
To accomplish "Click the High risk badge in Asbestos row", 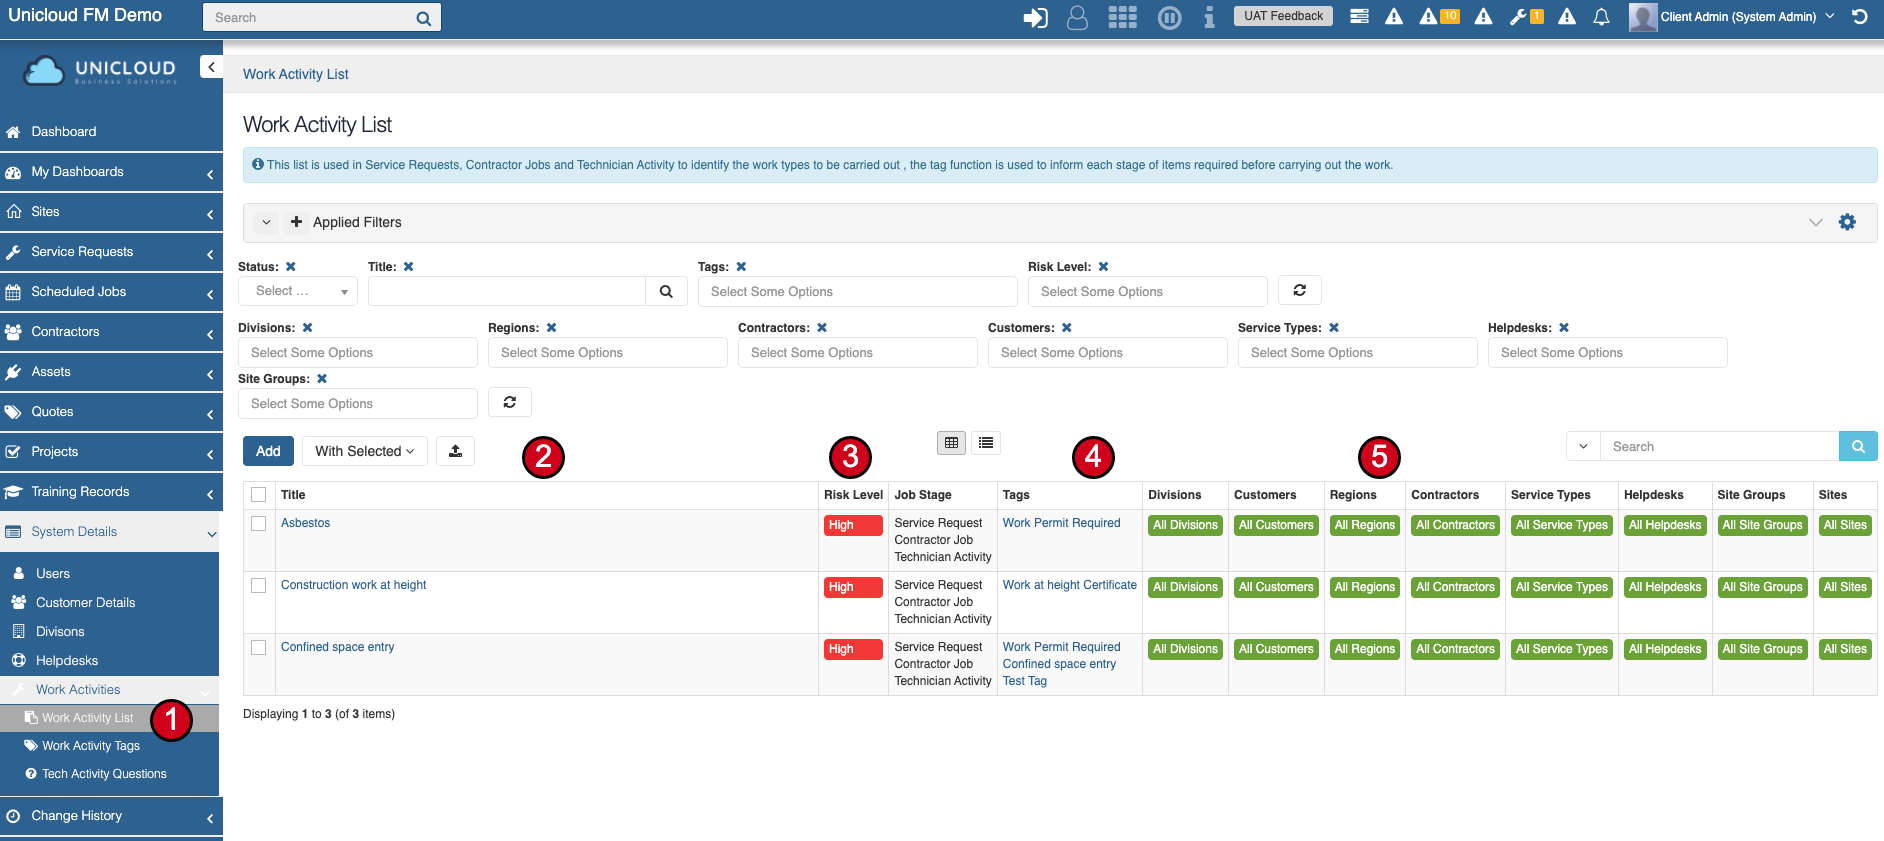I will coord(853,525).
